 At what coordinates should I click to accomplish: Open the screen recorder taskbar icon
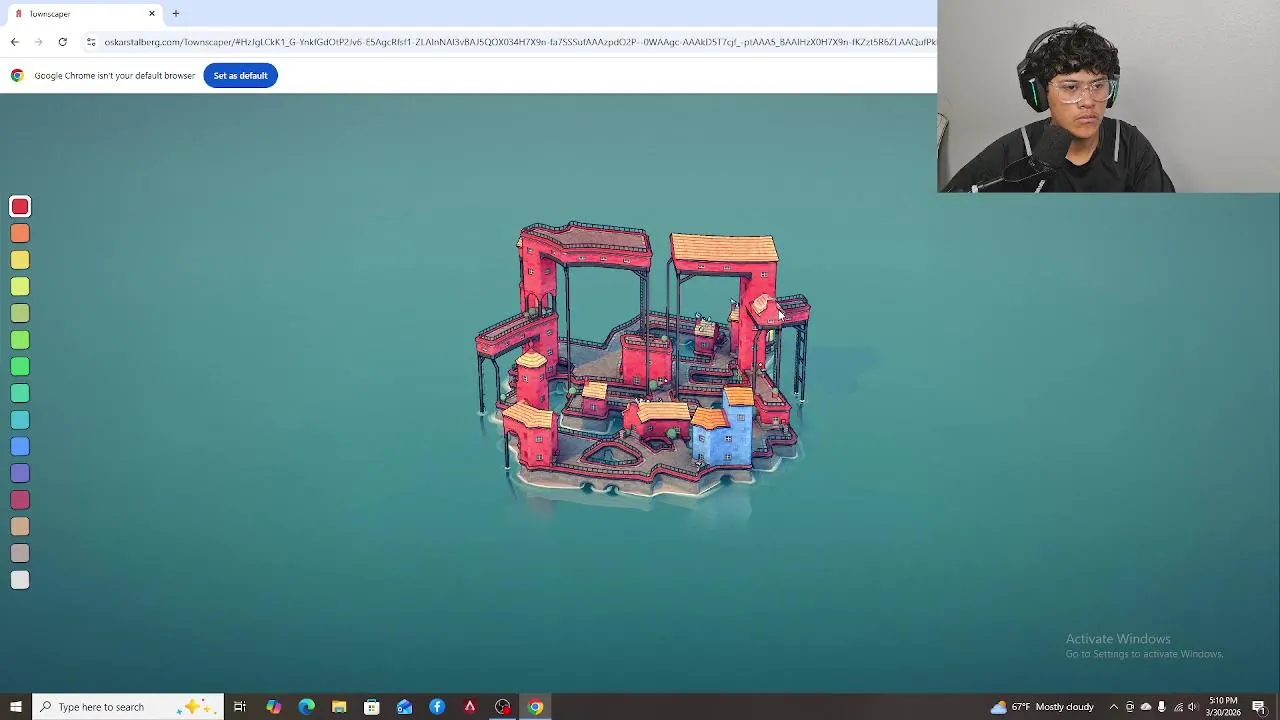click(503, 707)
